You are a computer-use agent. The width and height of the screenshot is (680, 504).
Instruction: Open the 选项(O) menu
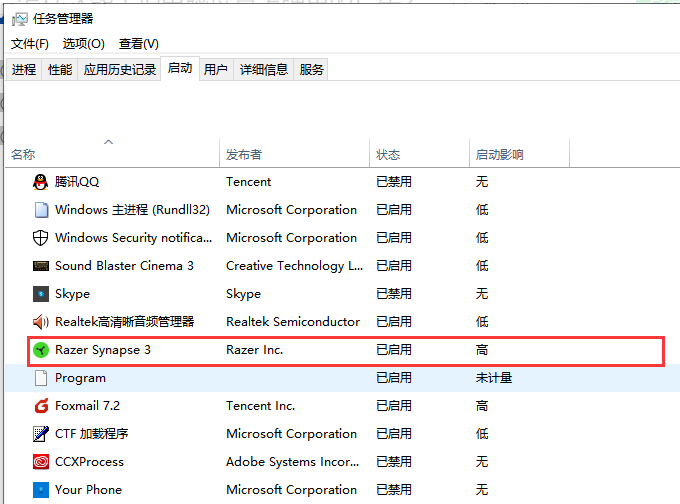coord(83,44)
